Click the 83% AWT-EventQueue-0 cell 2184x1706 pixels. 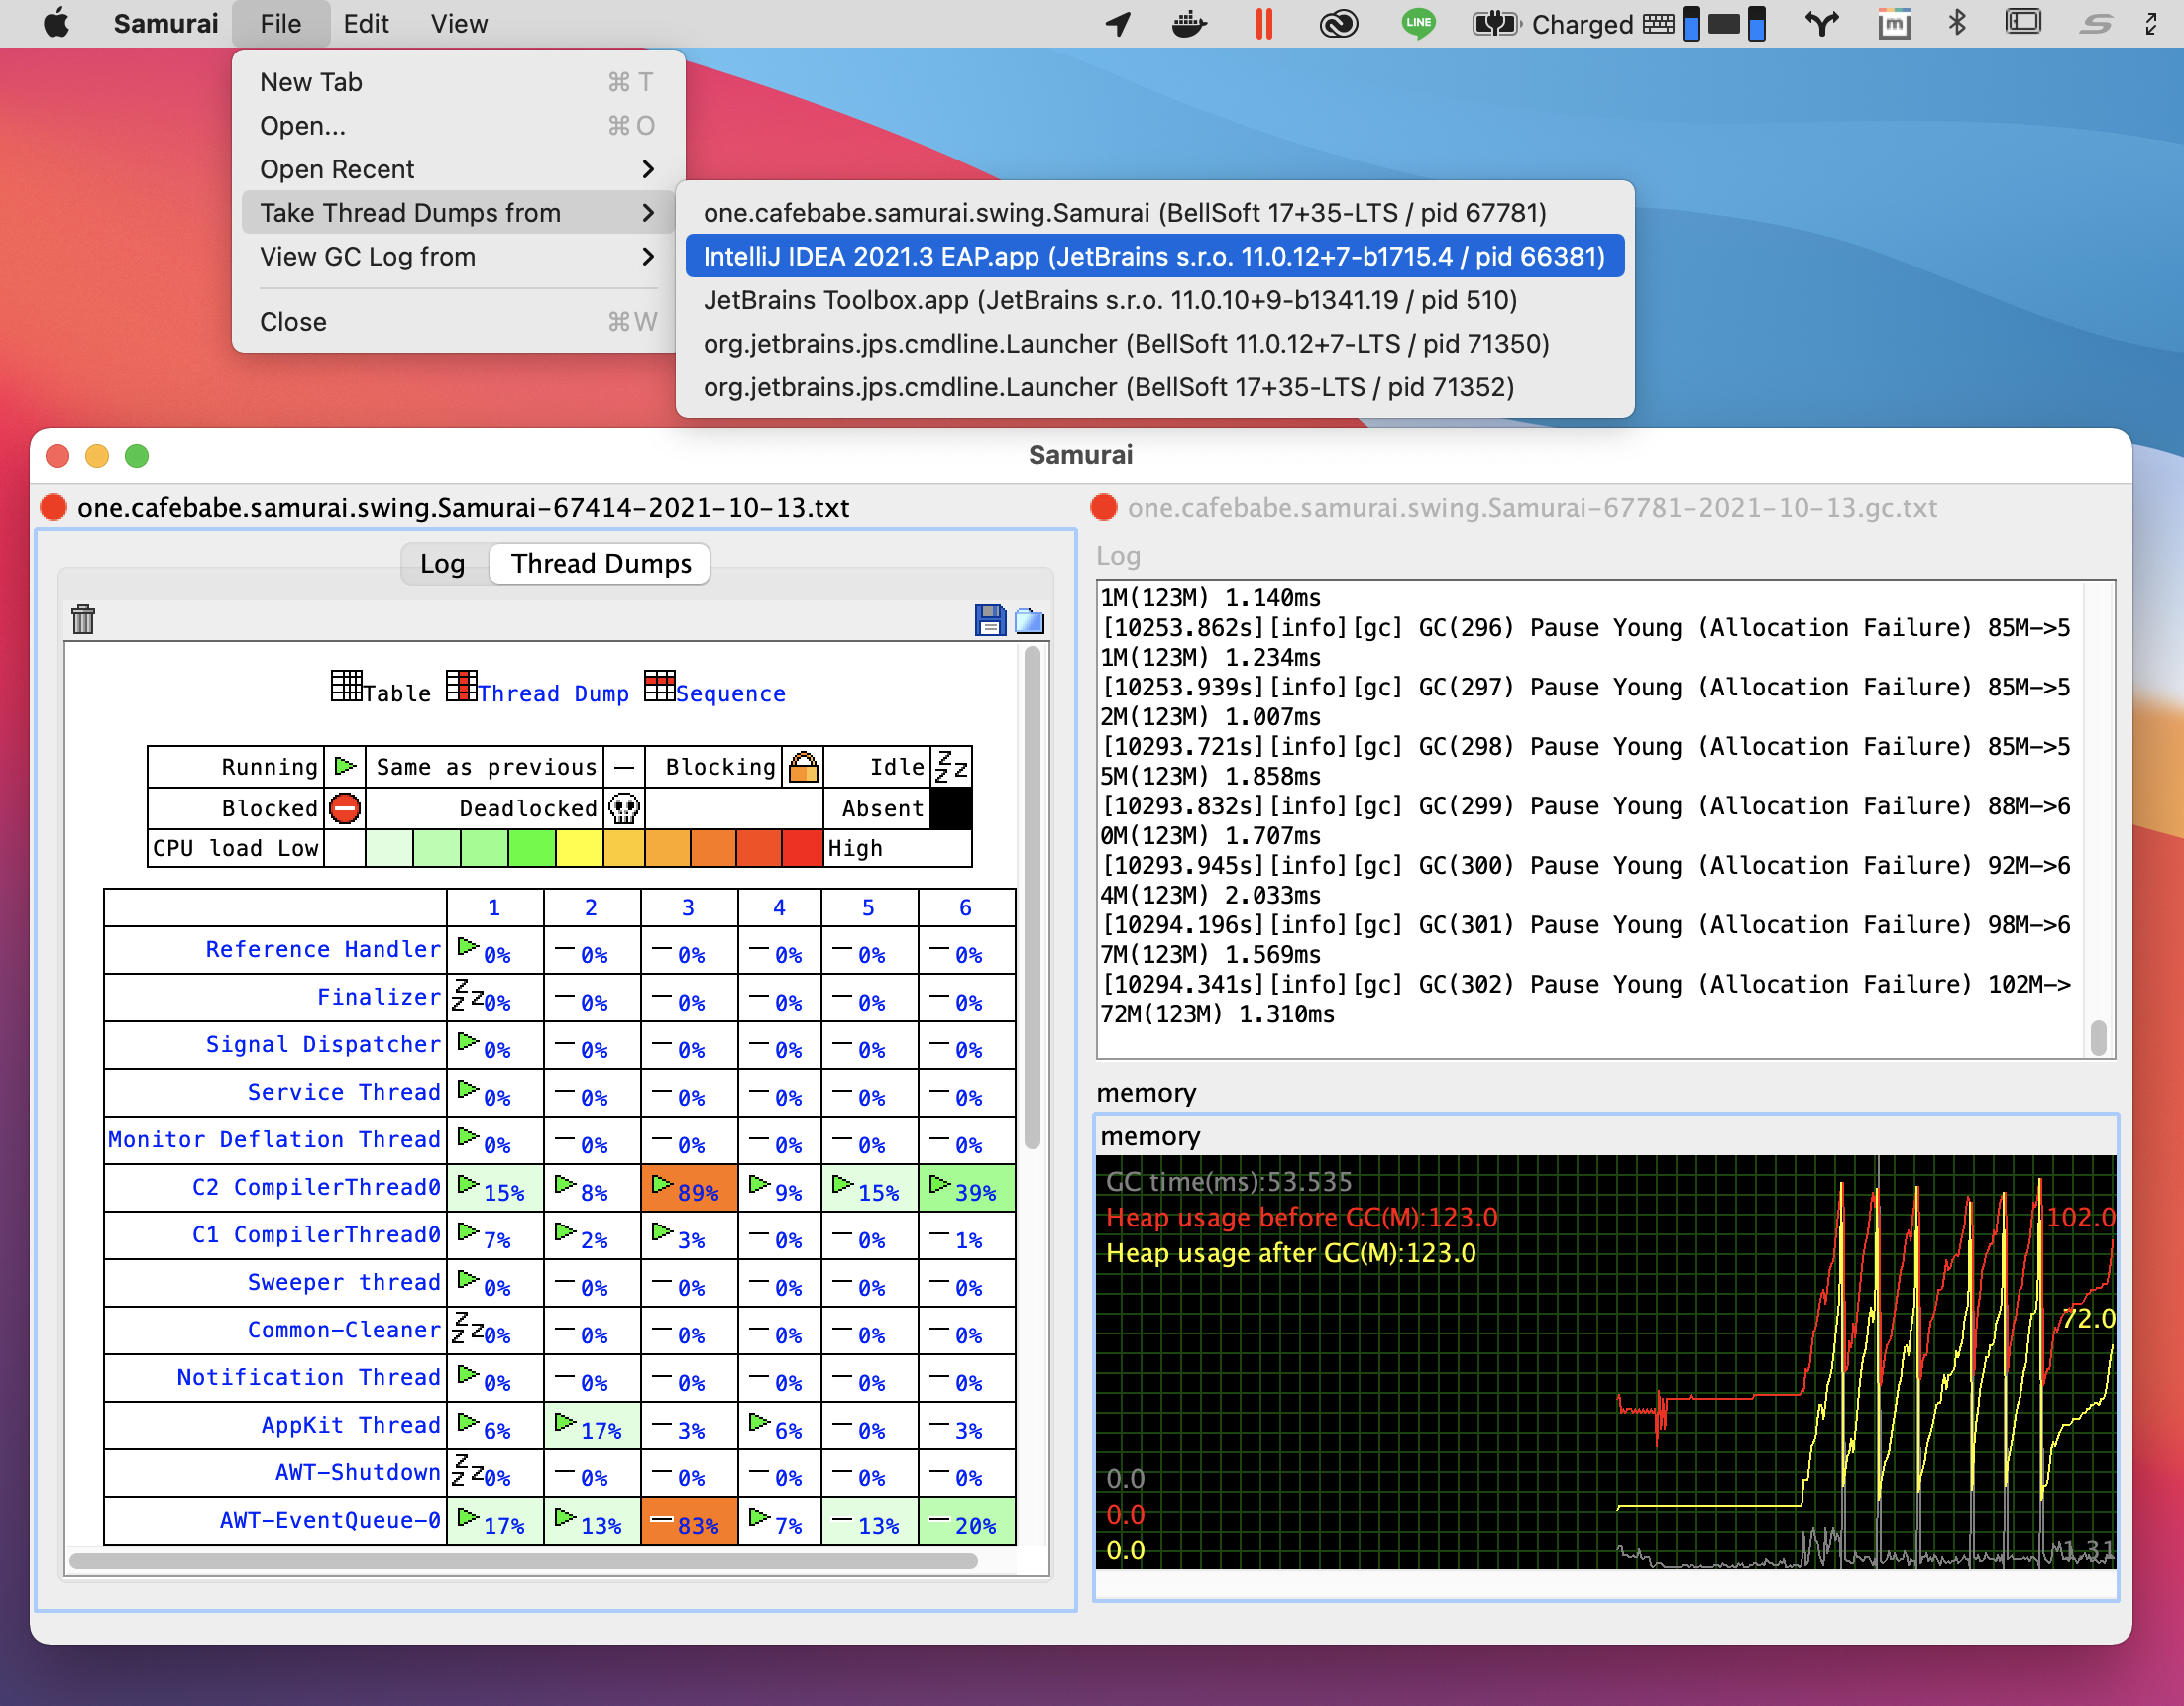coord(689,1521)
